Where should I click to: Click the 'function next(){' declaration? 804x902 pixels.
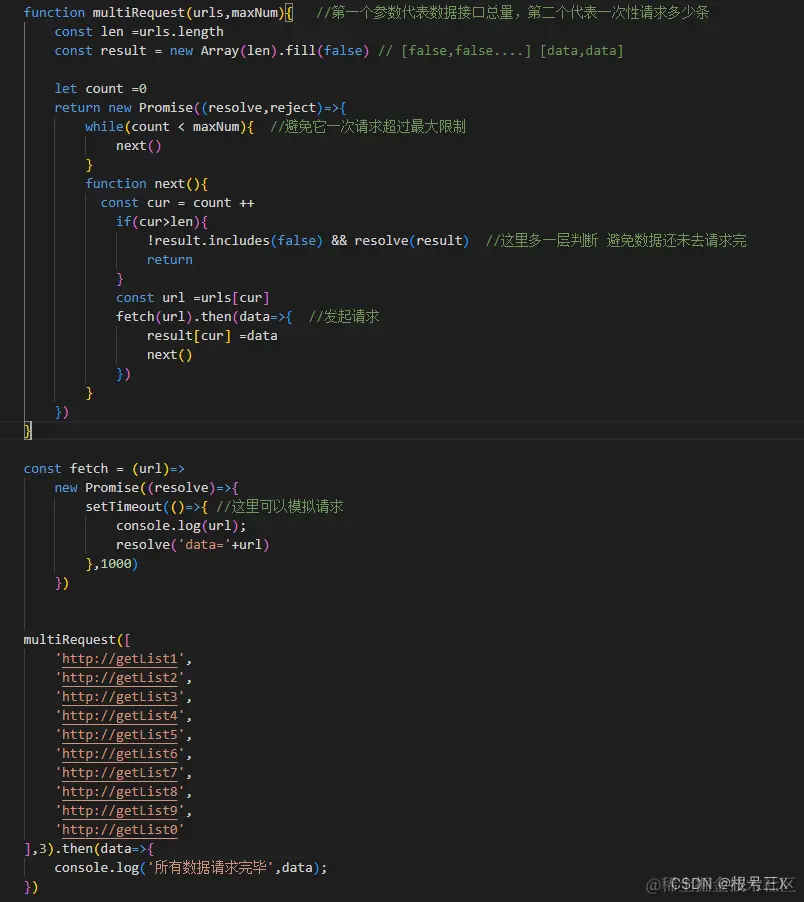tap(147, 184)
